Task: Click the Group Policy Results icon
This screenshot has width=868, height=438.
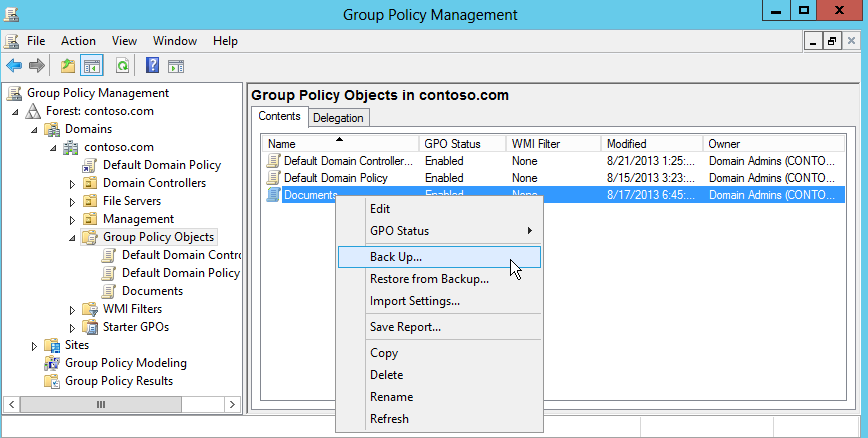Action: (52, 381)
